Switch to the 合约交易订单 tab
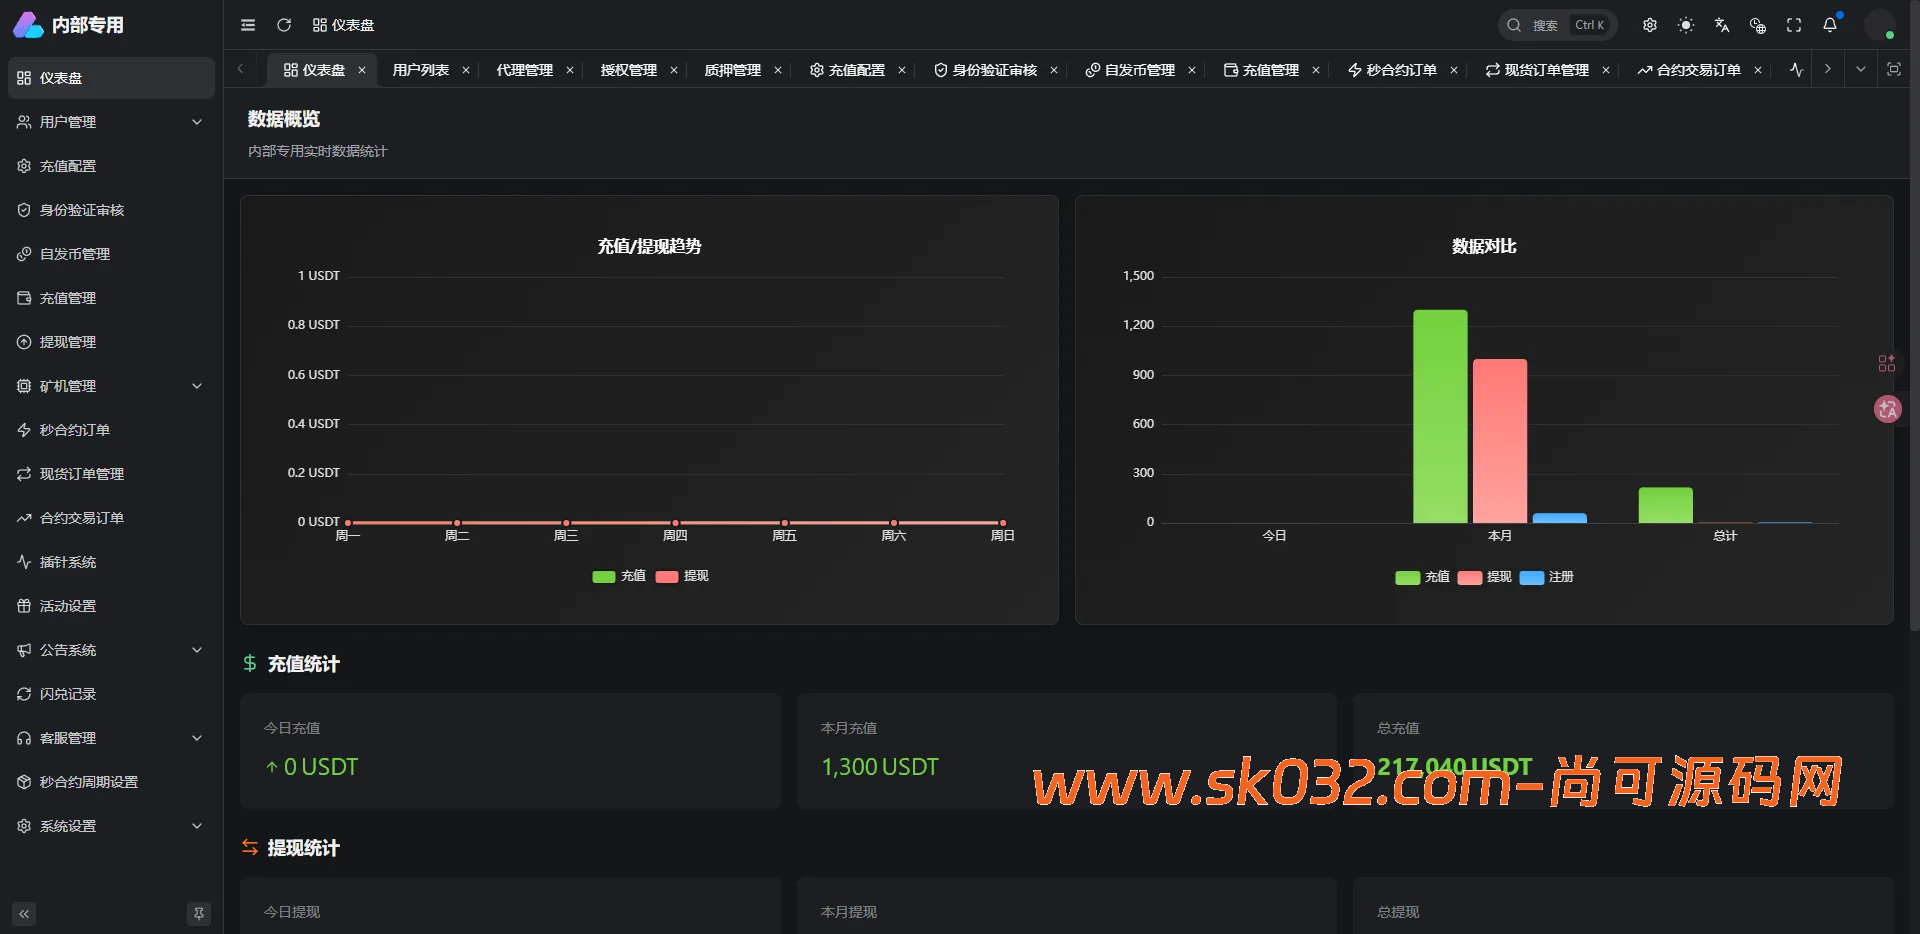 coord(1697,70)
